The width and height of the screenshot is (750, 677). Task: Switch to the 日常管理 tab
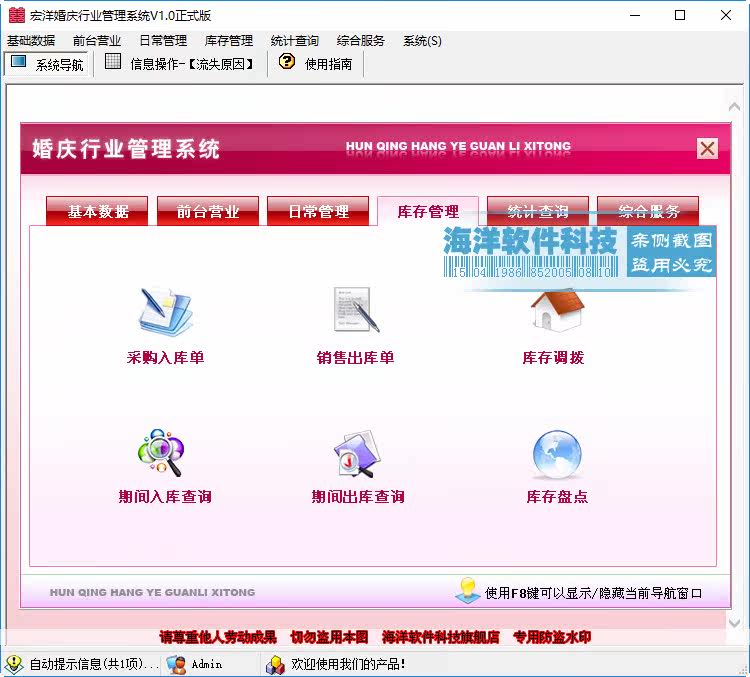coord(318,211)
